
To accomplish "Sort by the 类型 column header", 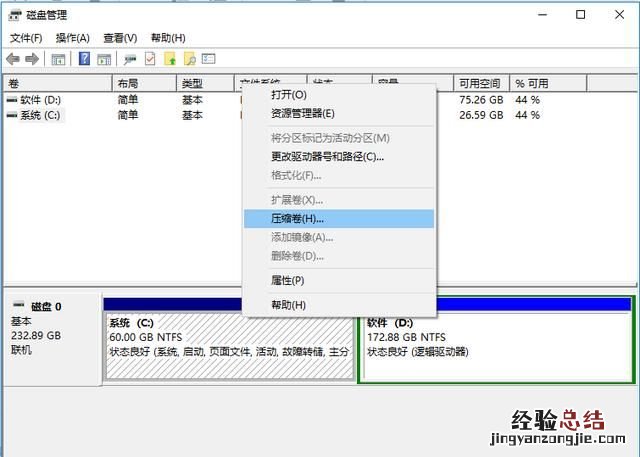I will pos(205,84).
